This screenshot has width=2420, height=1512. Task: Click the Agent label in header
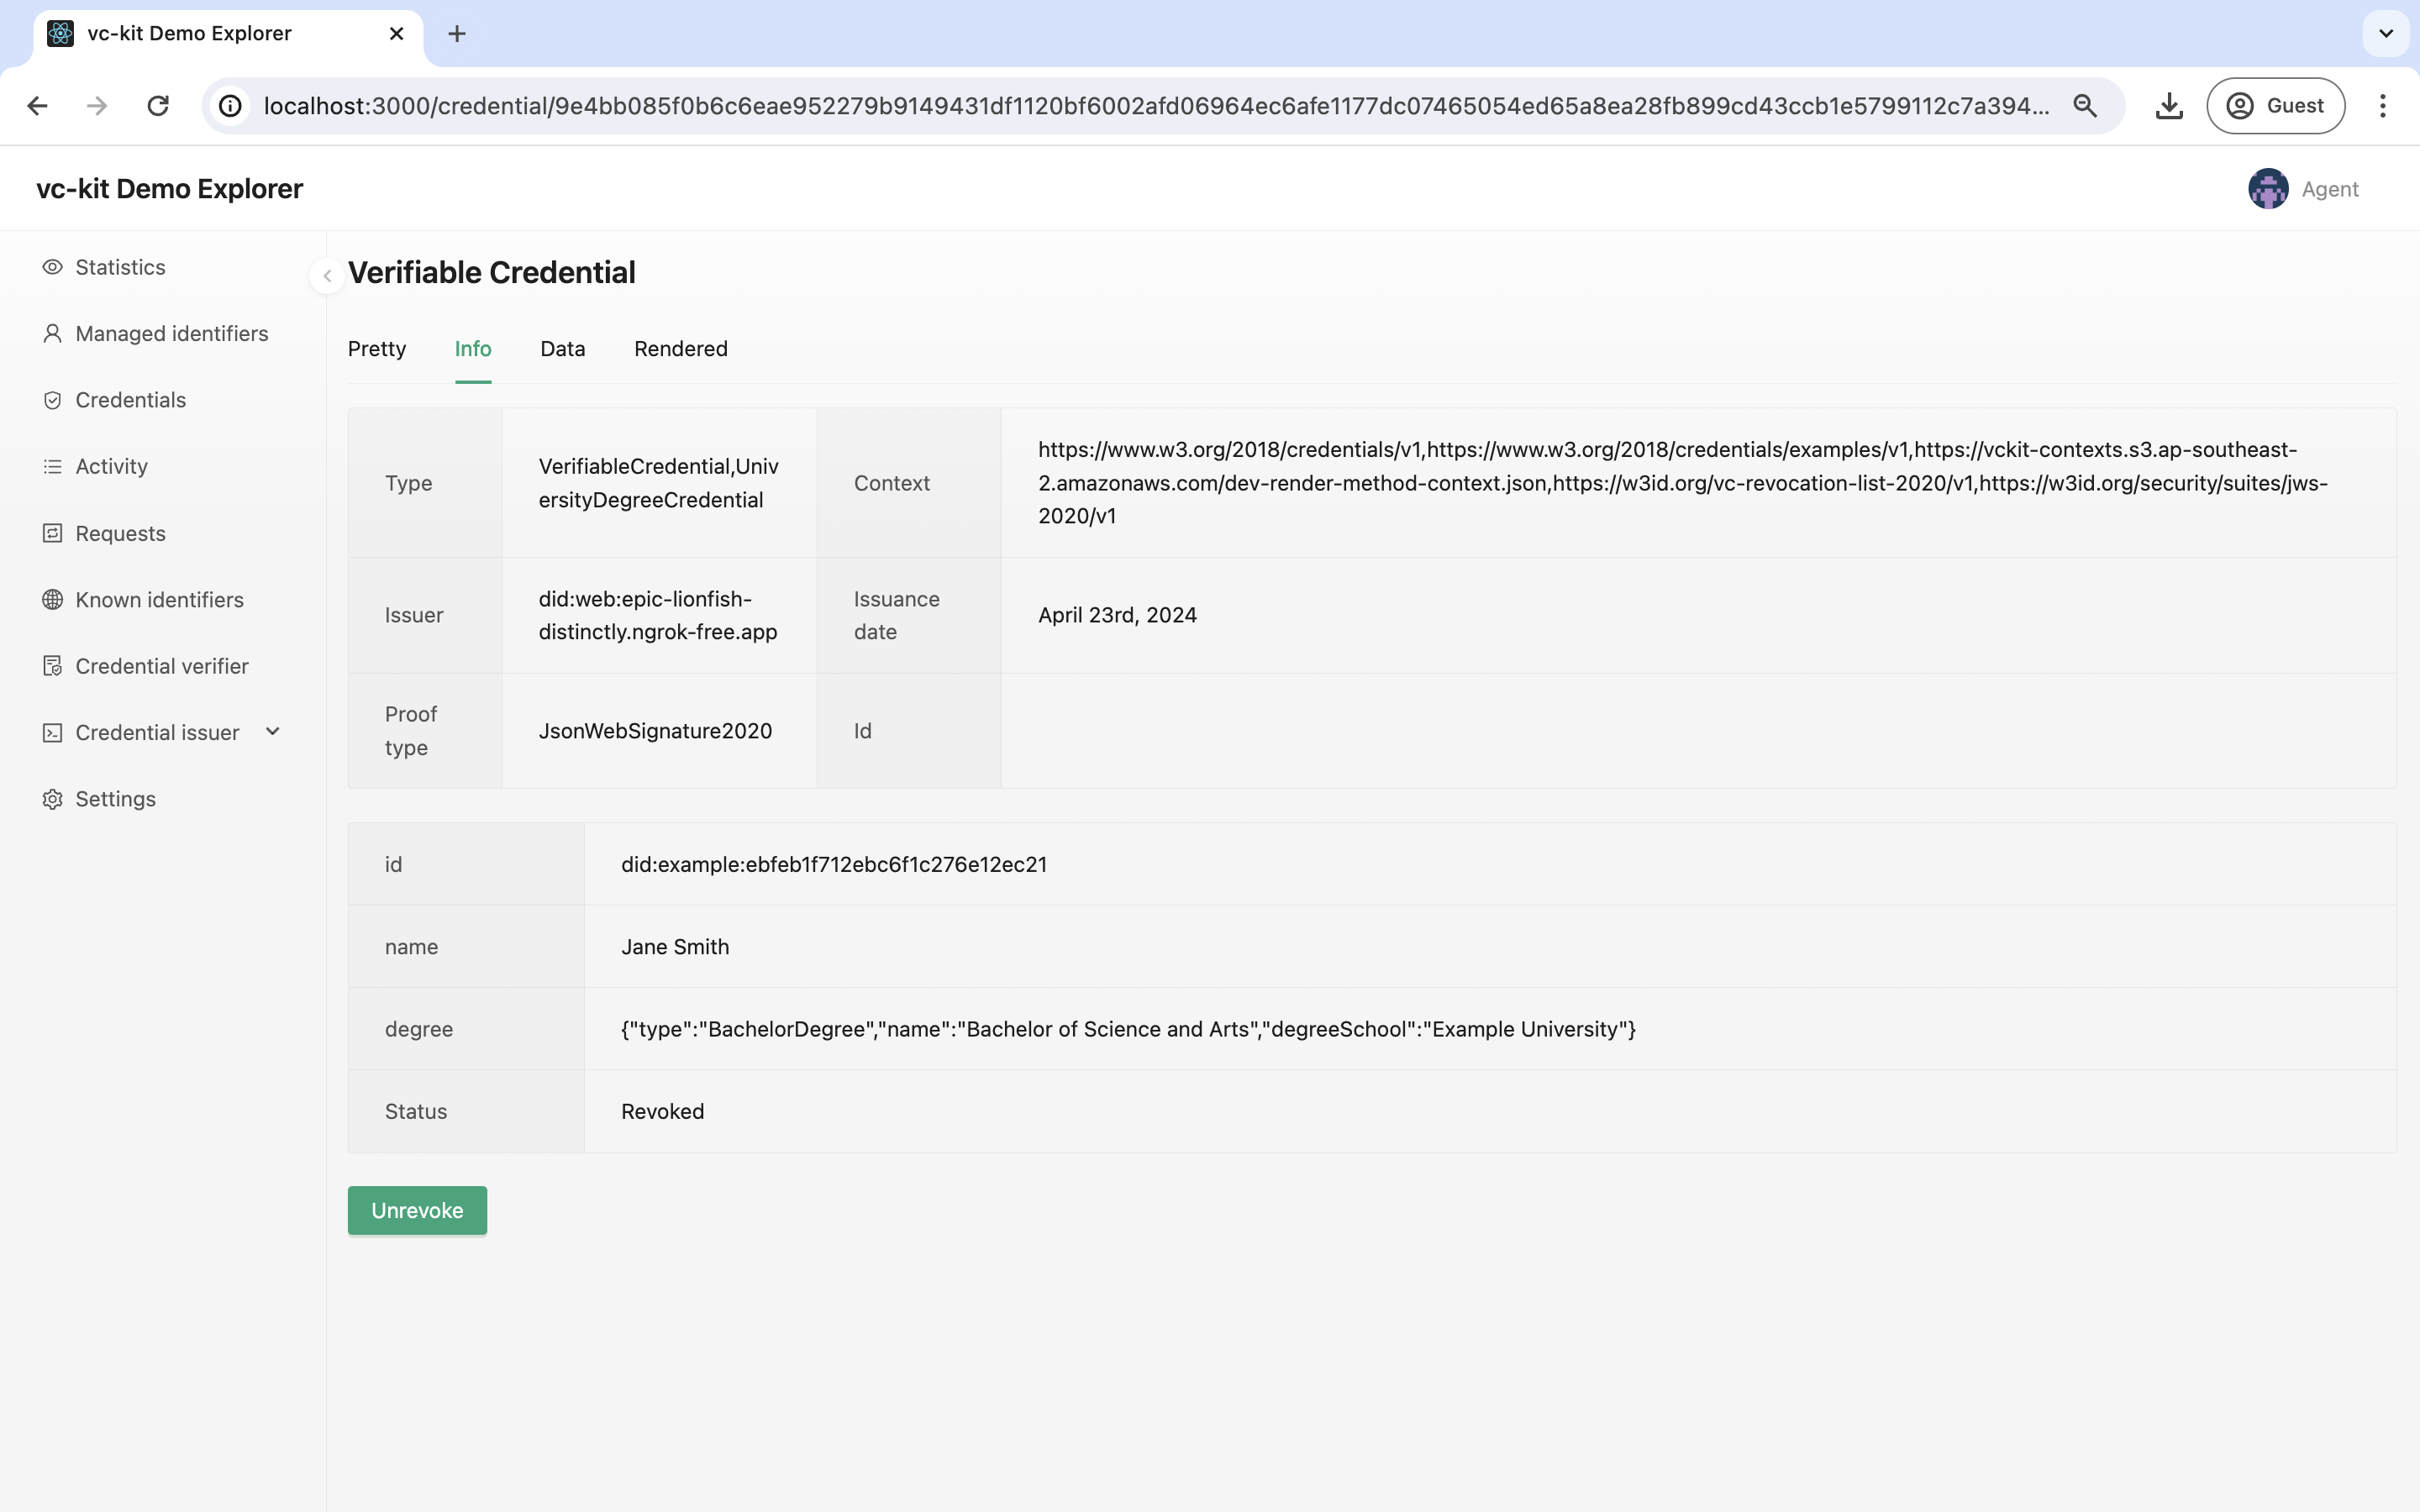pos(2330,189)
